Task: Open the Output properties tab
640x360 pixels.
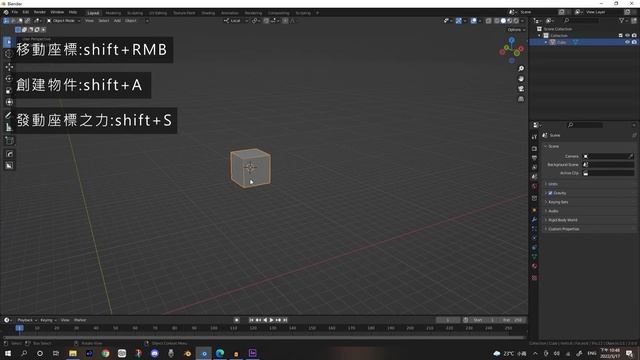Action: pos(534,158)
